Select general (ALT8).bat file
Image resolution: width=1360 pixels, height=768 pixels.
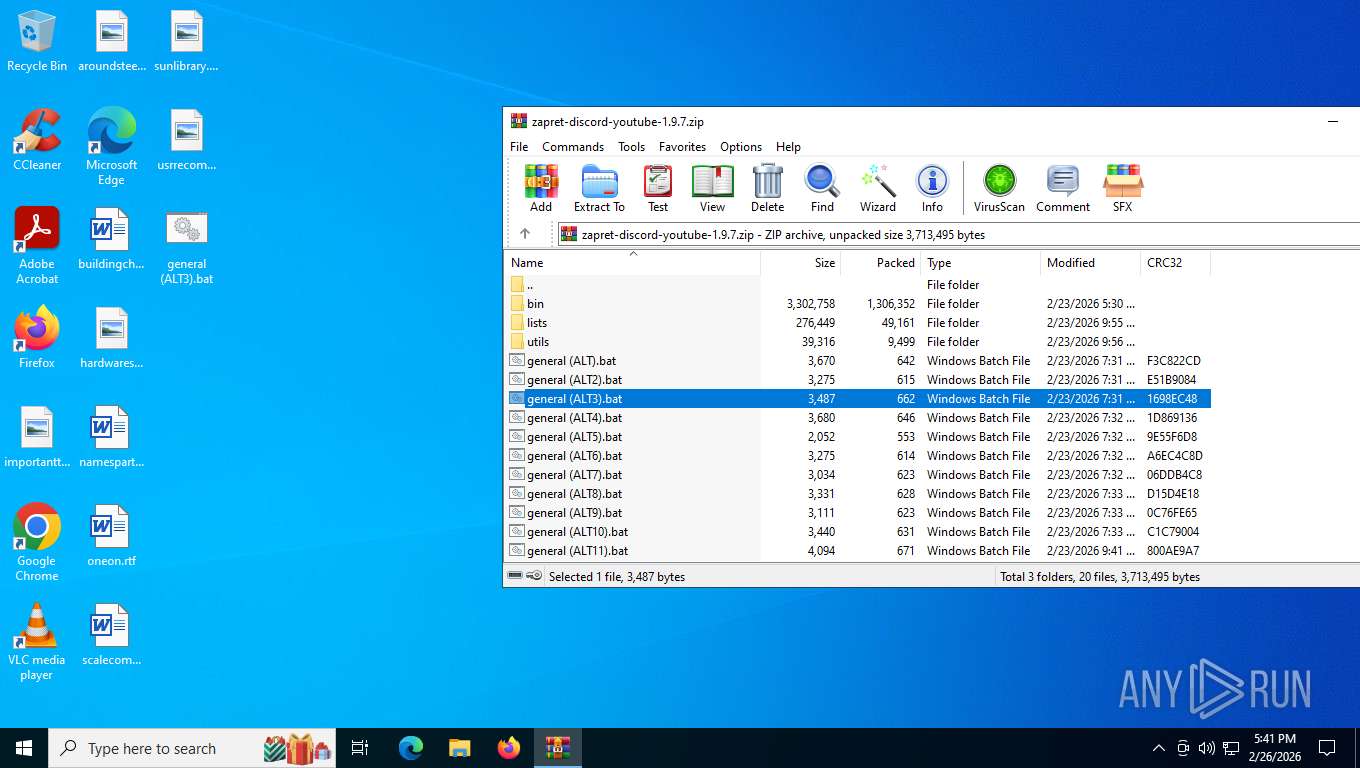857,494
